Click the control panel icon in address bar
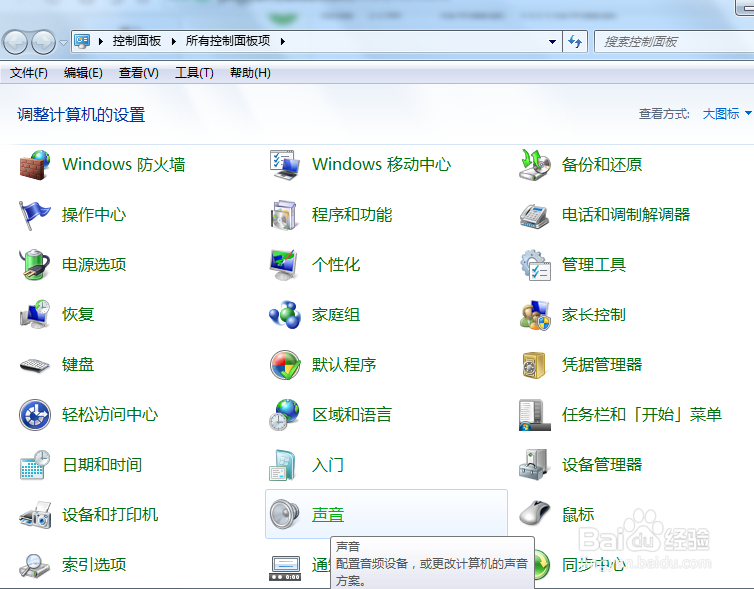The image size is (754, 589). coord(82,41)
